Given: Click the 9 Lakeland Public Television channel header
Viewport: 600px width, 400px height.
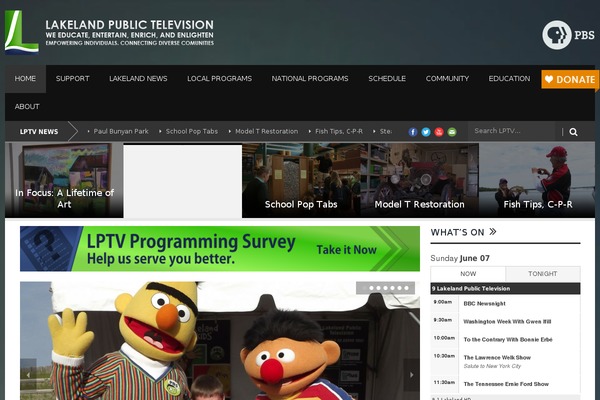Looking at the screenshot, I should [x=505, y=289].
